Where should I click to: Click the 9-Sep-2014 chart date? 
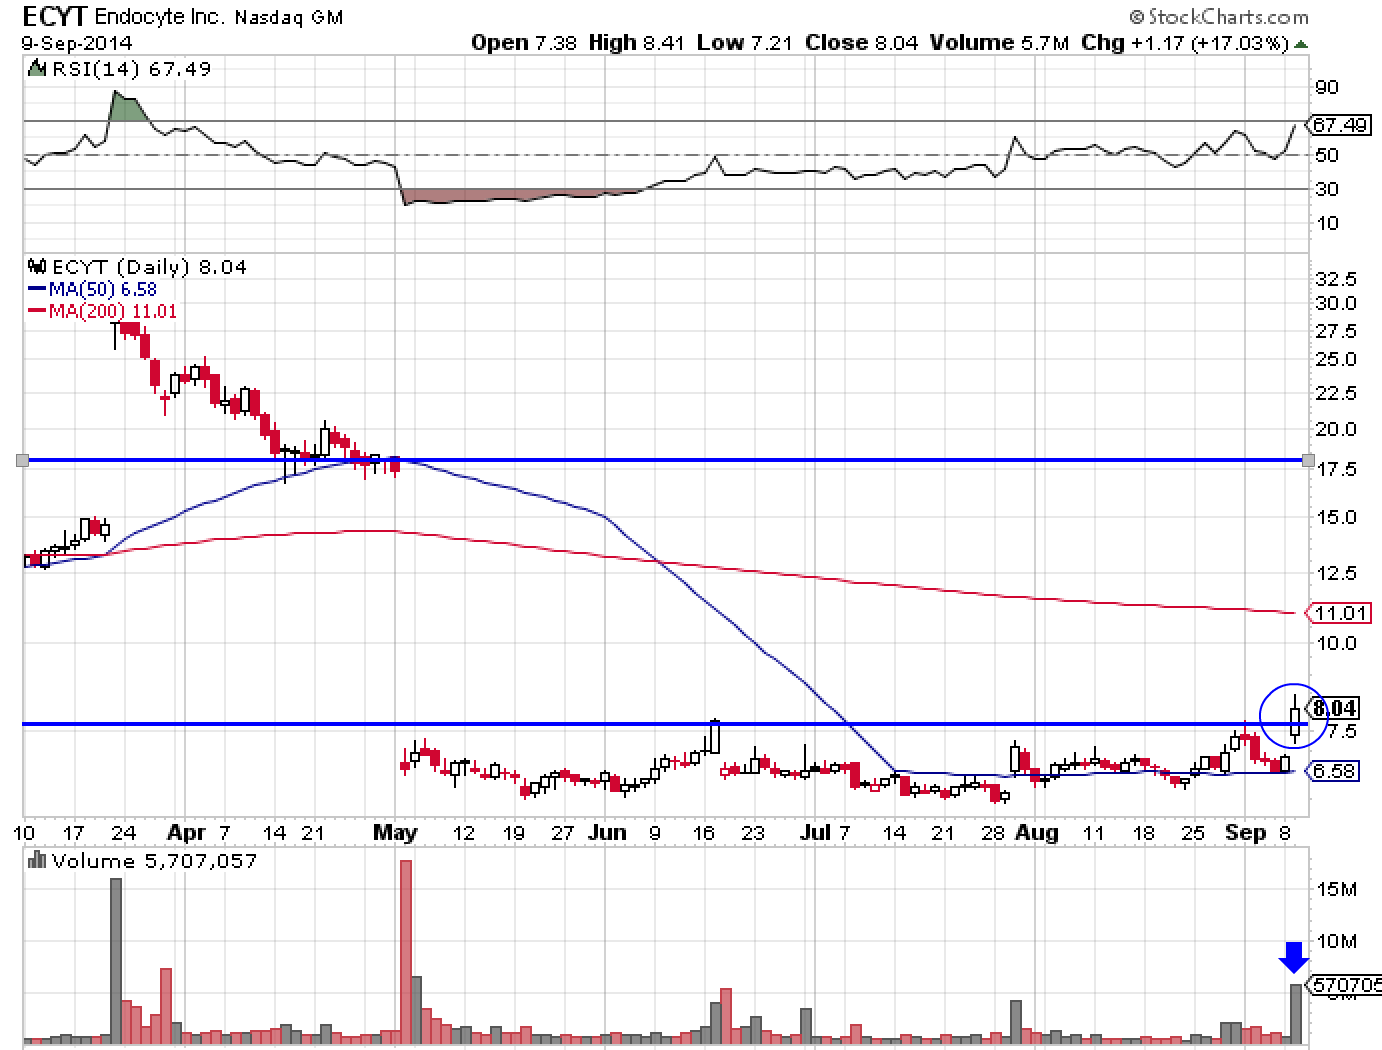click(x=77, y=43)
